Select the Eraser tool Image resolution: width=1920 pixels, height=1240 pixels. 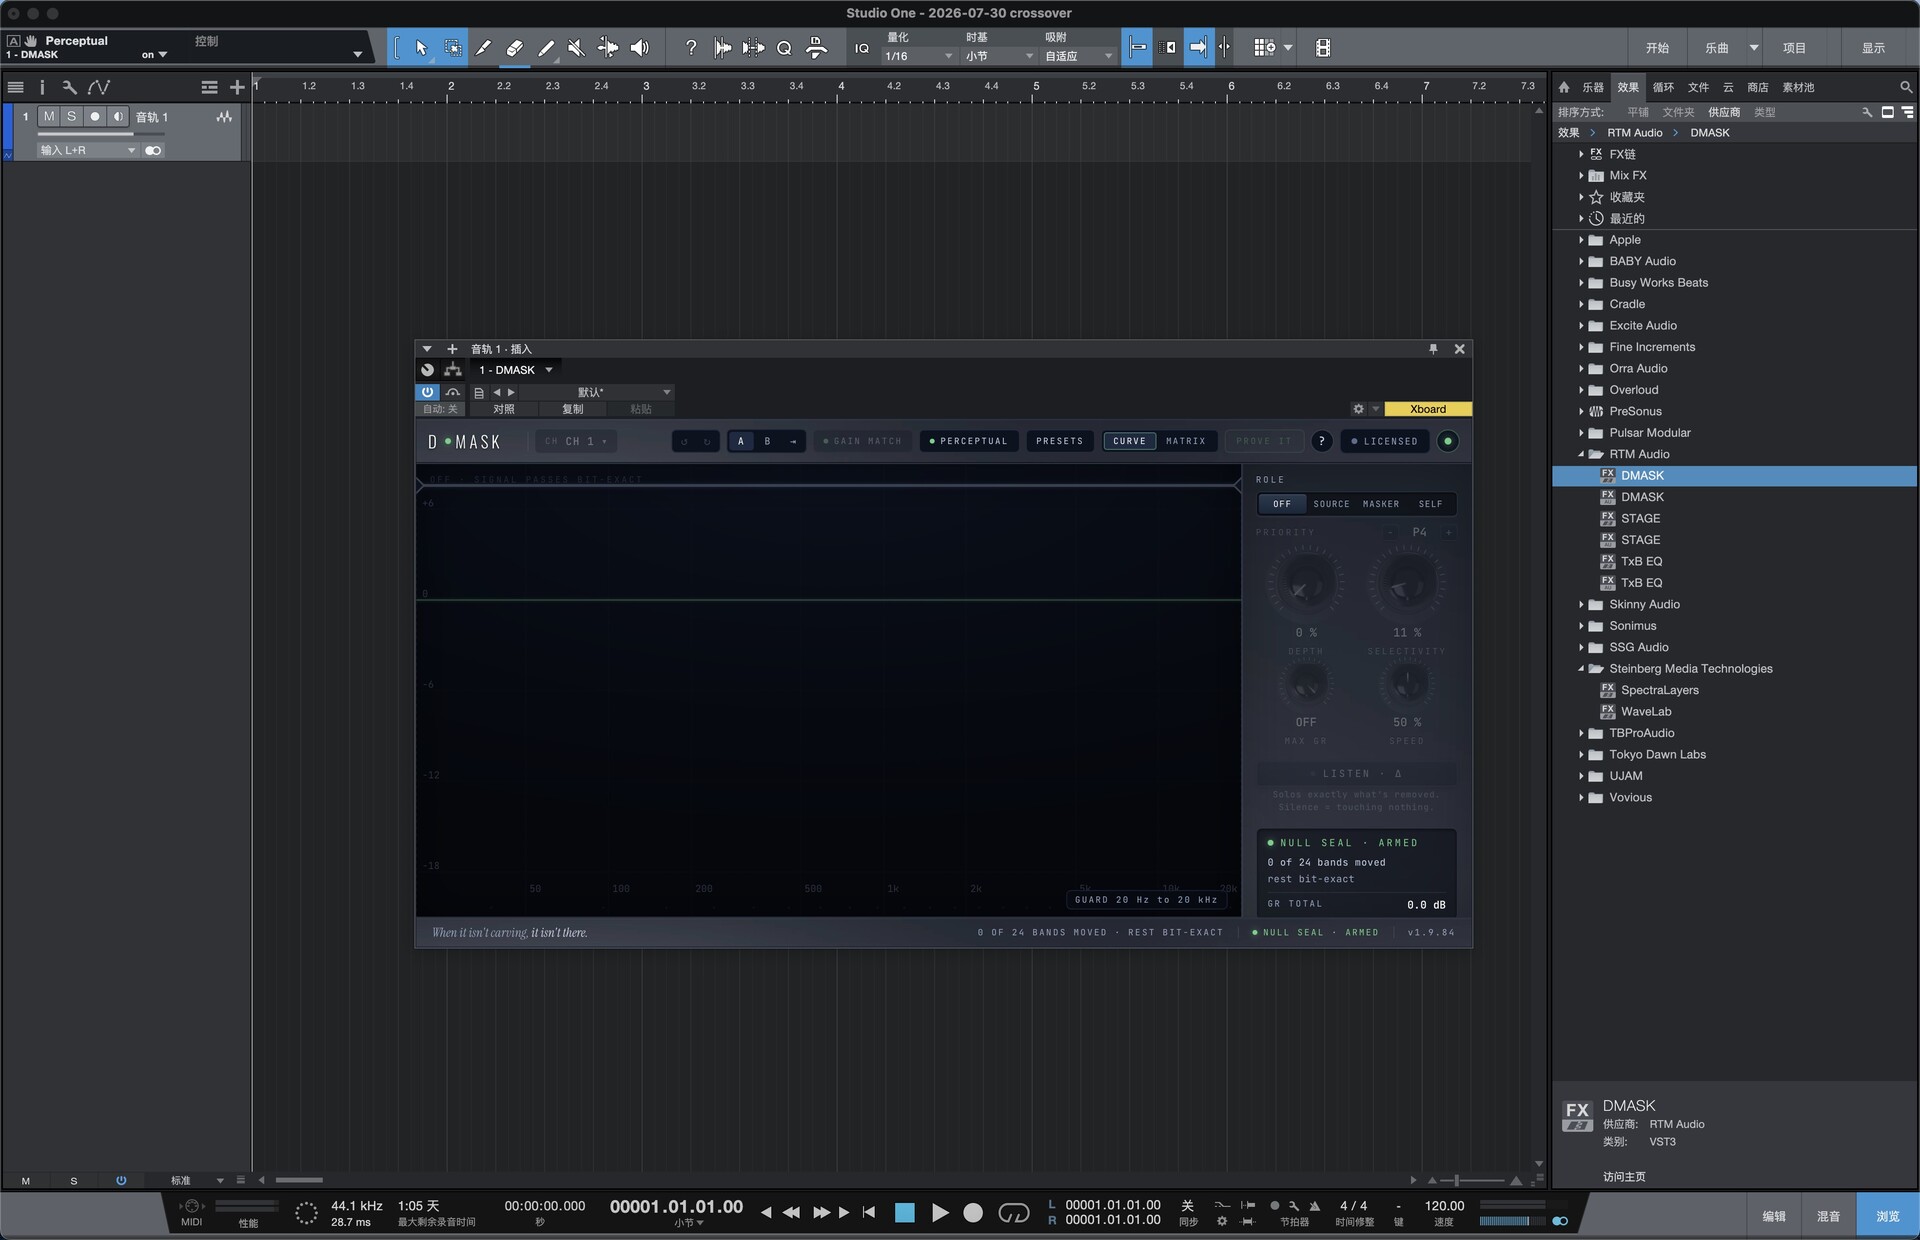click(x=515, y=47)
